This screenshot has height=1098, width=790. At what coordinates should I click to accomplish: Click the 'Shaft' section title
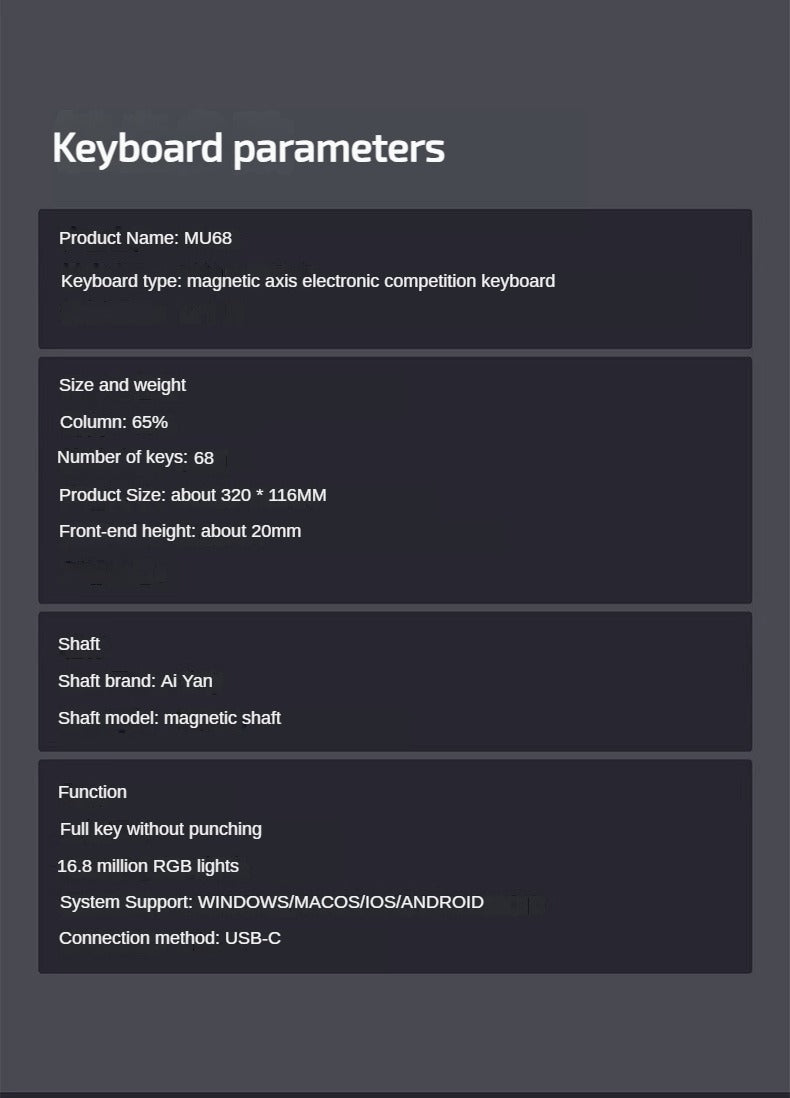[x=79, y=644]
